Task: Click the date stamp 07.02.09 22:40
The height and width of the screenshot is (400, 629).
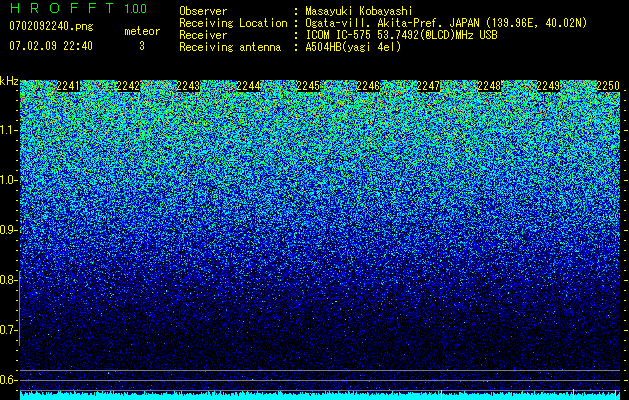Action: (x=51, y=46)
